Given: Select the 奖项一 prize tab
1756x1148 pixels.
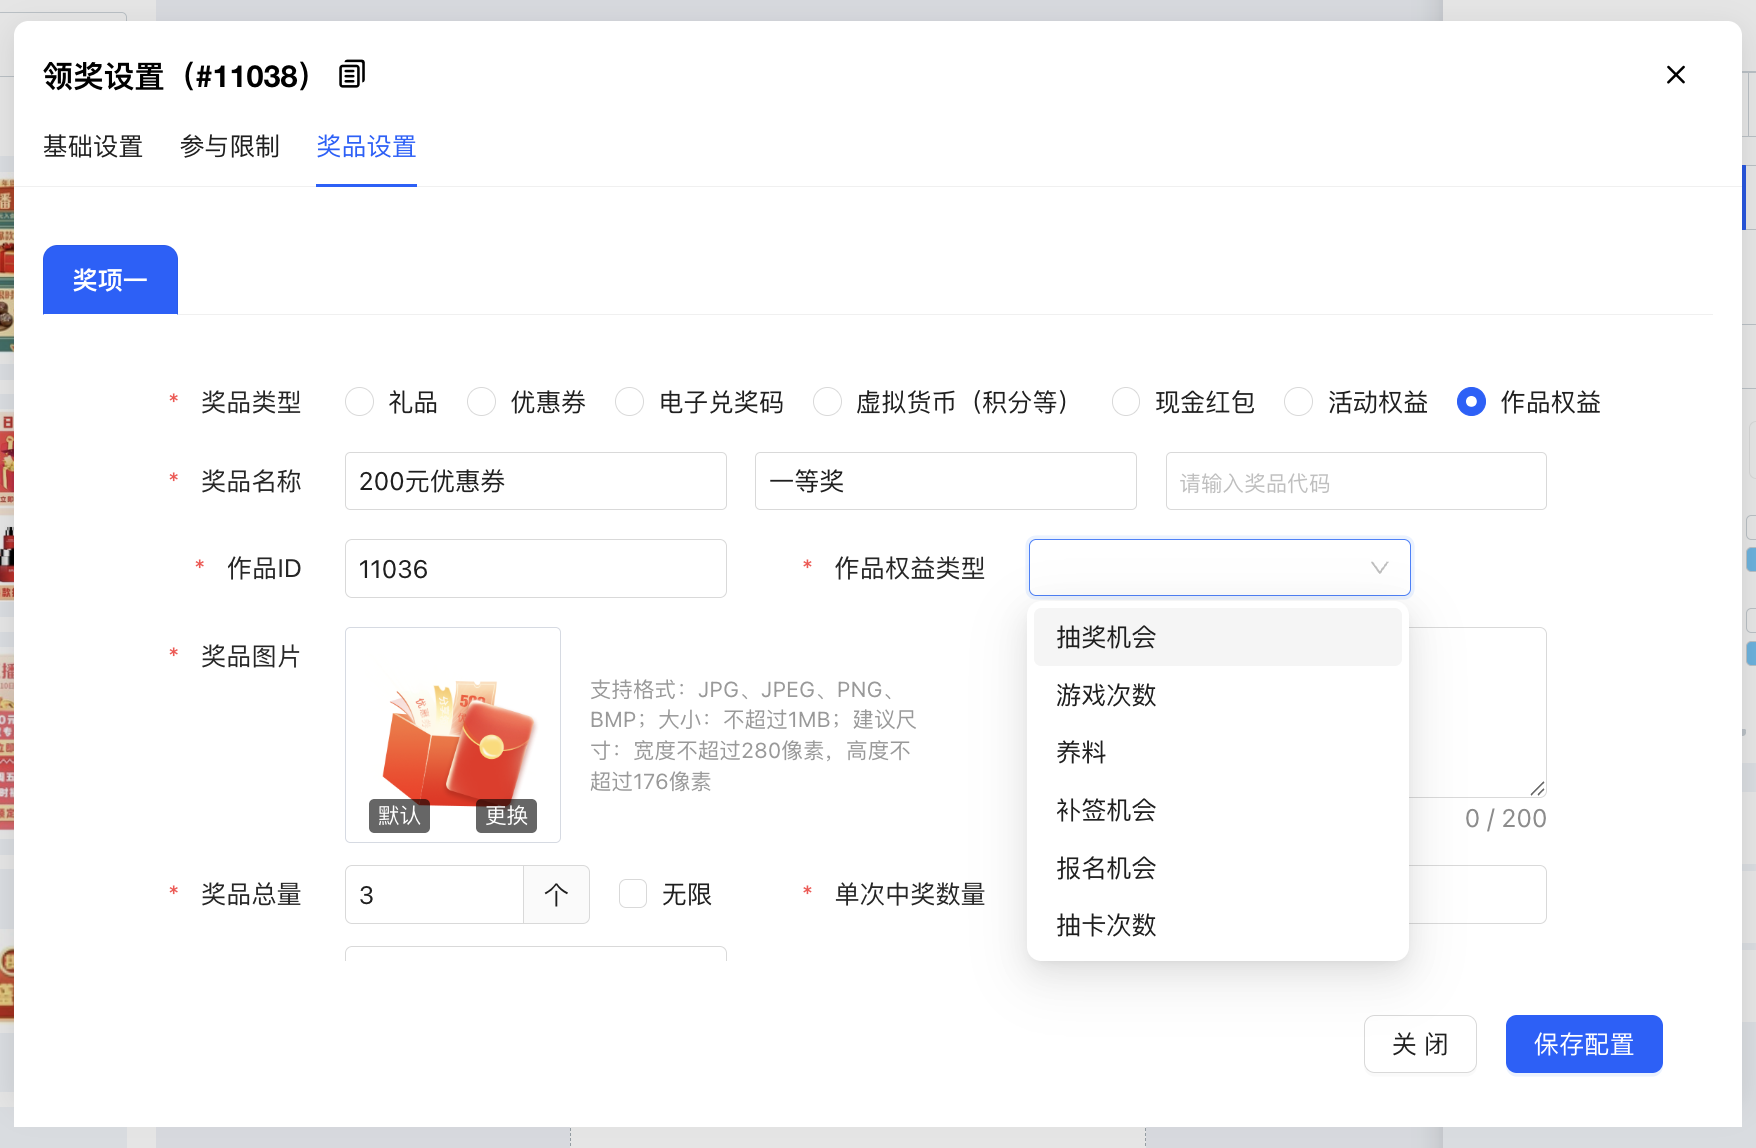Looking at the screenshot, I should pyautogui.click(x=110, y=280).
